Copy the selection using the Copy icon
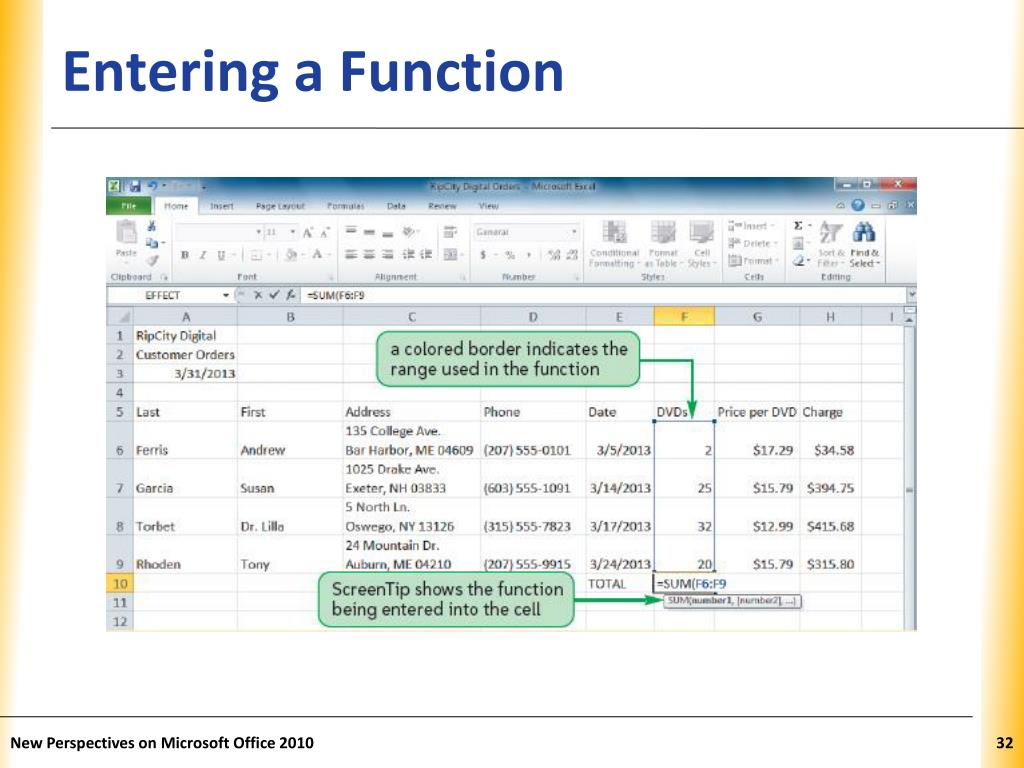The height and width of the screenshot is (768, 1024). (152, 243)
